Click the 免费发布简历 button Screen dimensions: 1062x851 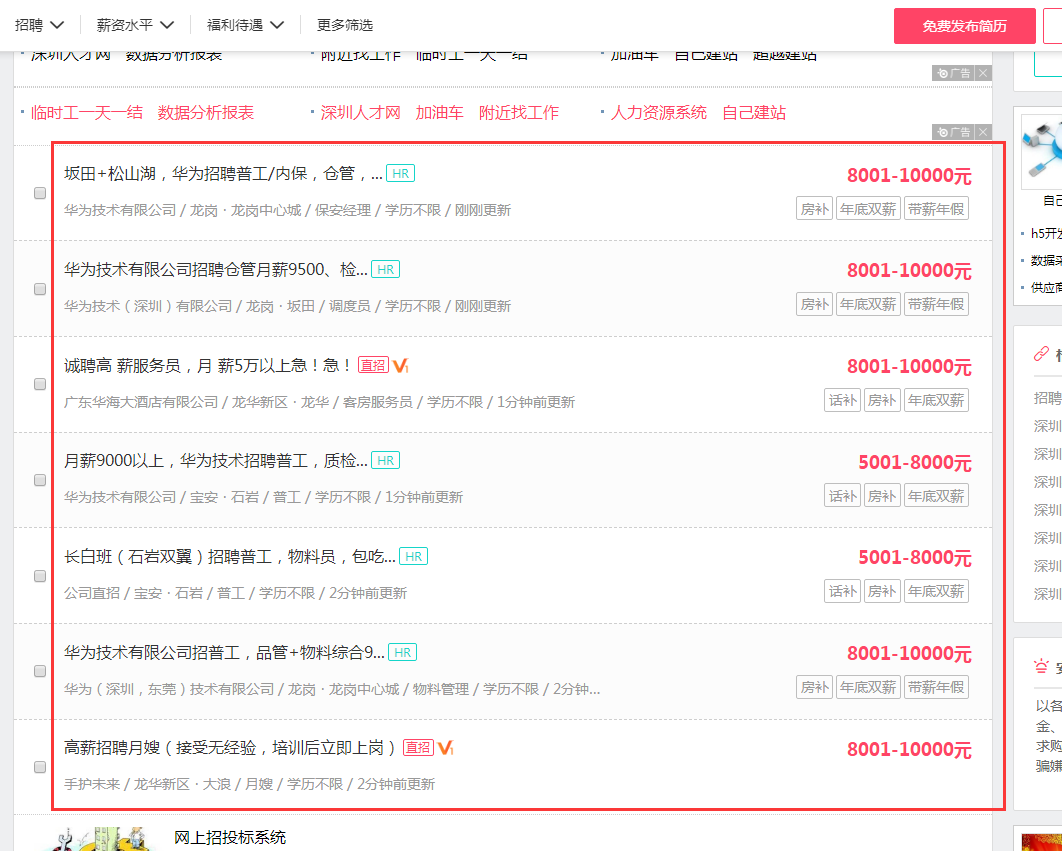963,25
